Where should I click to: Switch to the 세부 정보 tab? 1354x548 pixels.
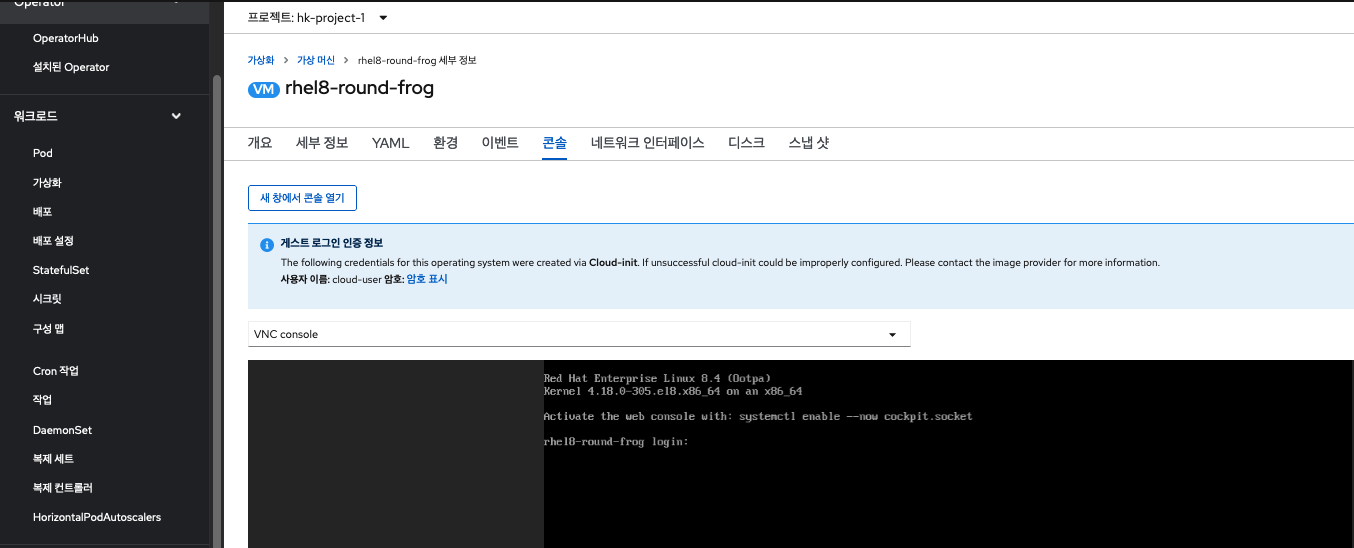[x=322, y=143]
